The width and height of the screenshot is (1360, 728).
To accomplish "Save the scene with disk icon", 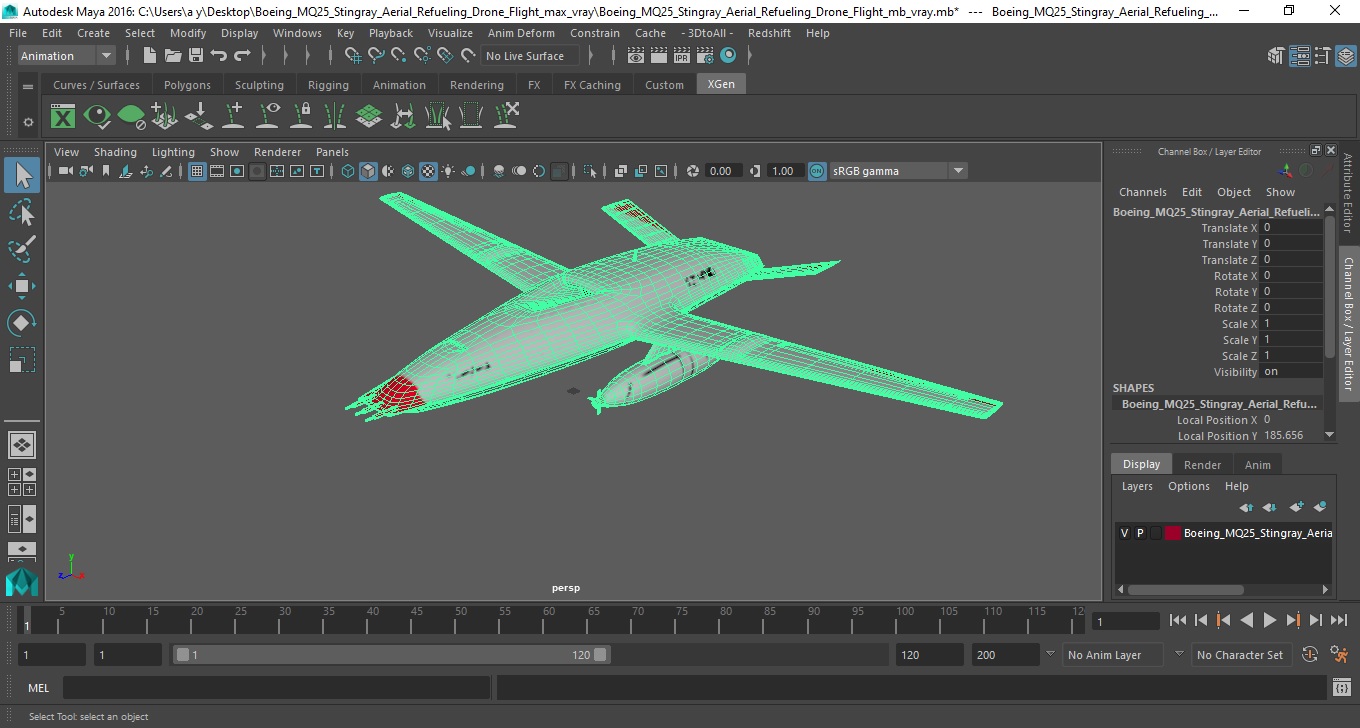I will click(196, 56).
